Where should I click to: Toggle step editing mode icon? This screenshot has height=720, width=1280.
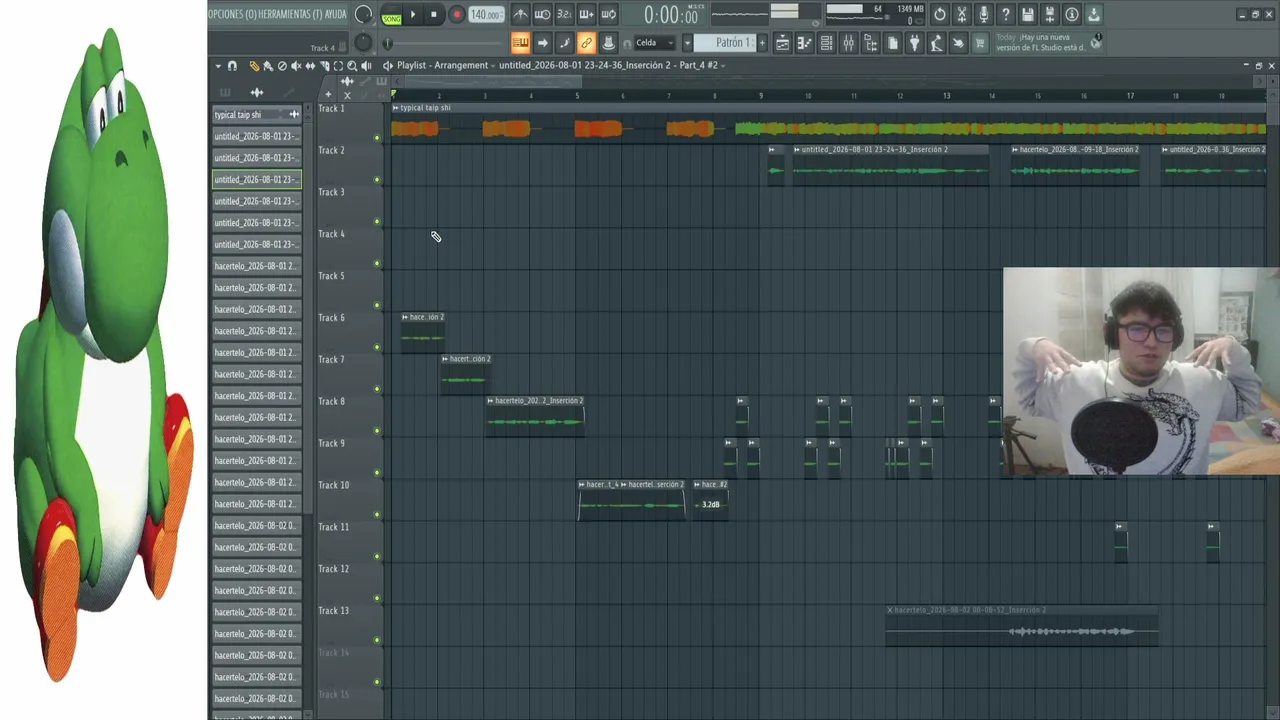(564, 43)
